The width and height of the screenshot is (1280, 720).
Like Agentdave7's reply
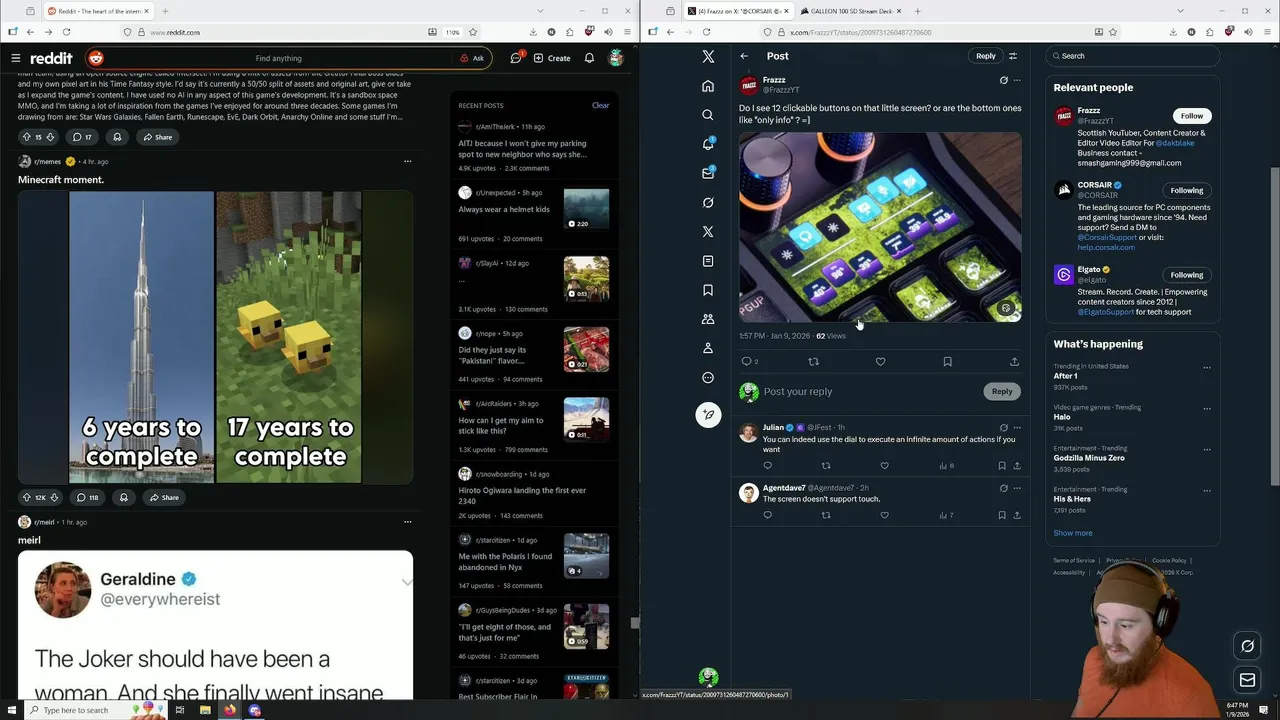(x=885, y=516)
